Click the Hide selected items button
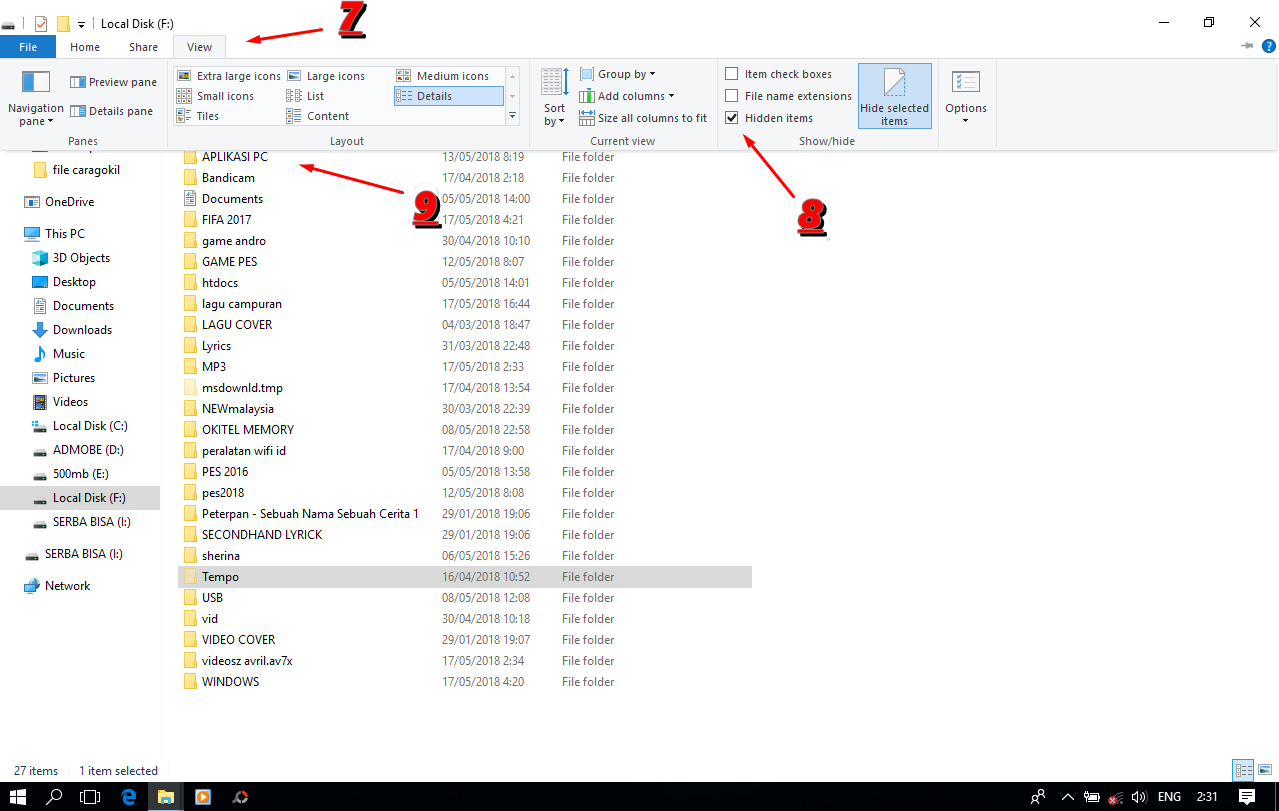The image size is (1279, 811). (893, 95)
